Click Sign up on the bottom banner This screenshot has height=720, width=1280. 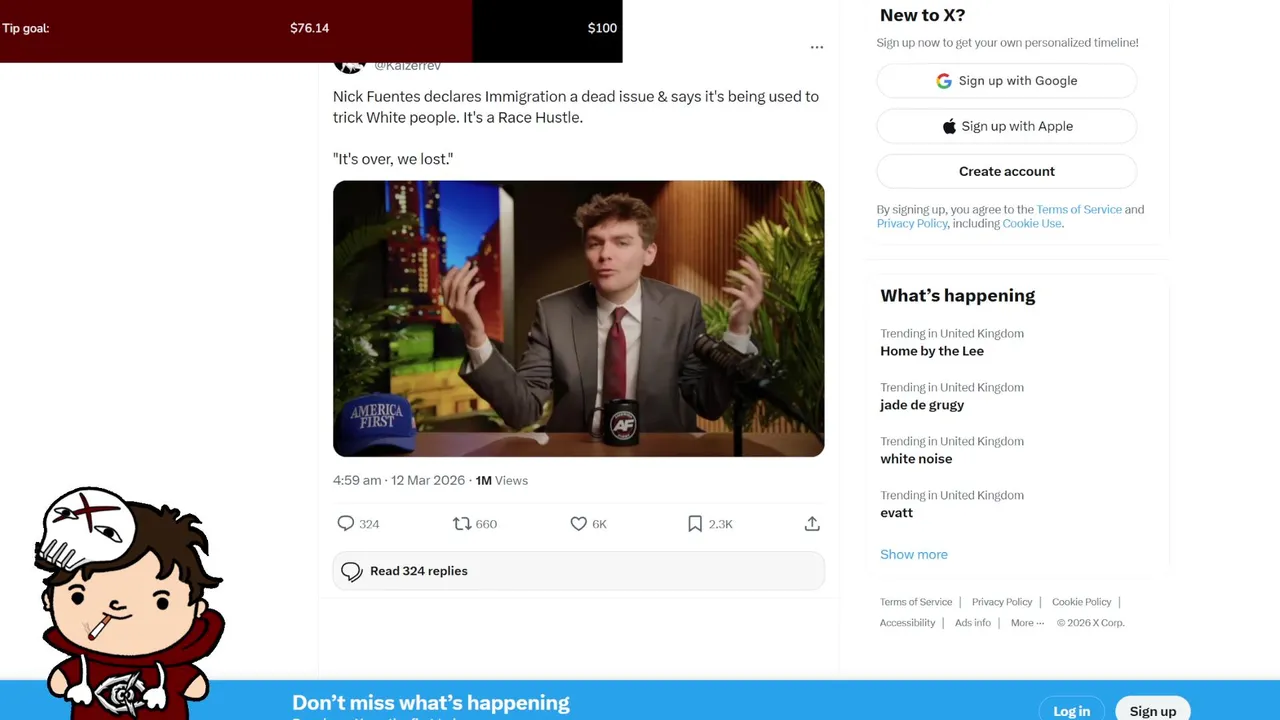(1153, 711)
